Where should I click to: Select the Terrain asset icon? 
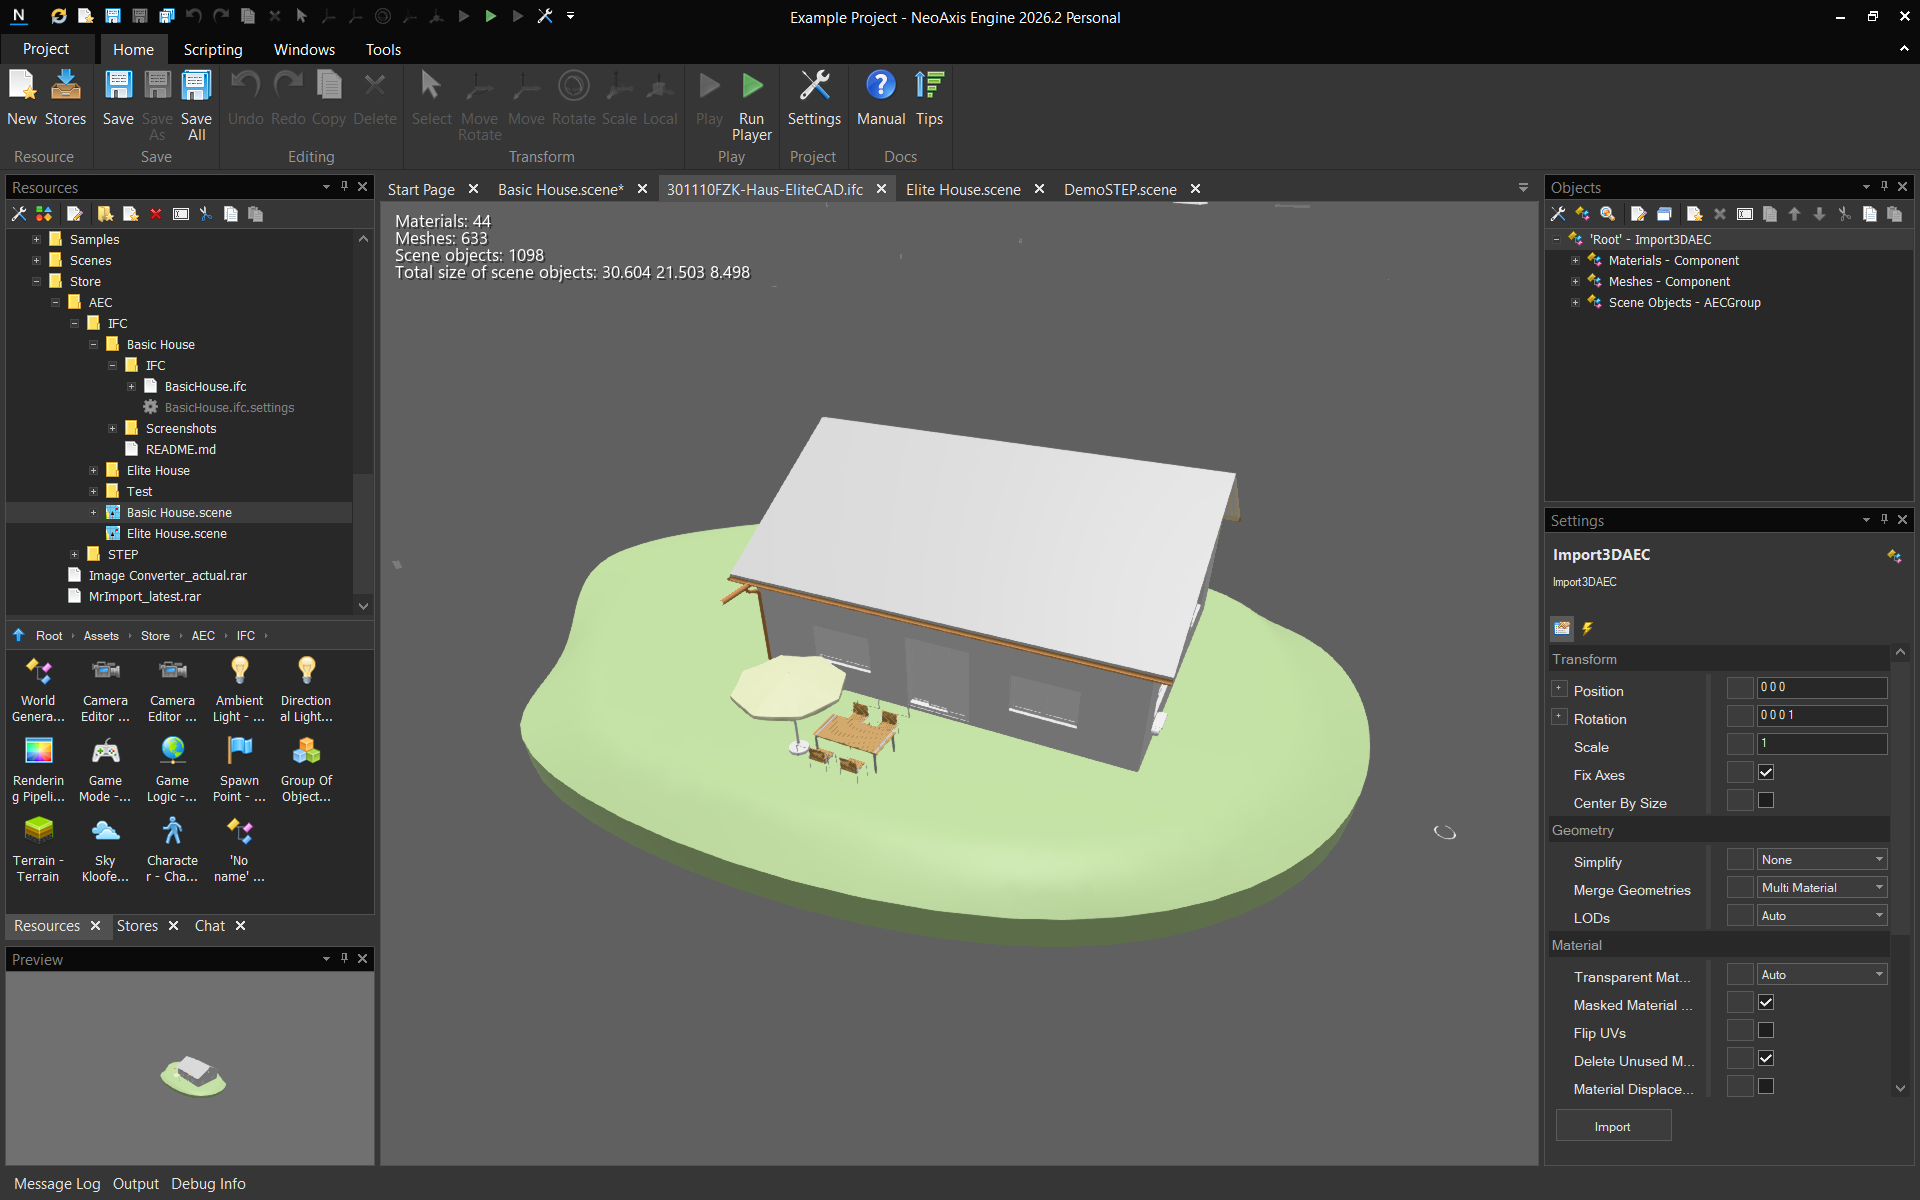(38, 830)
